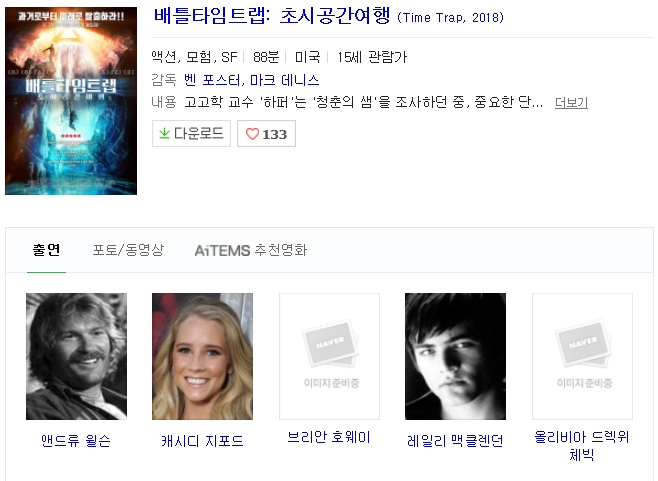Image resolution: width=658 pixels, height=481 pixels.
Task: Open the 캐시디 지포드 name link
Action: [x=202, y=441]
